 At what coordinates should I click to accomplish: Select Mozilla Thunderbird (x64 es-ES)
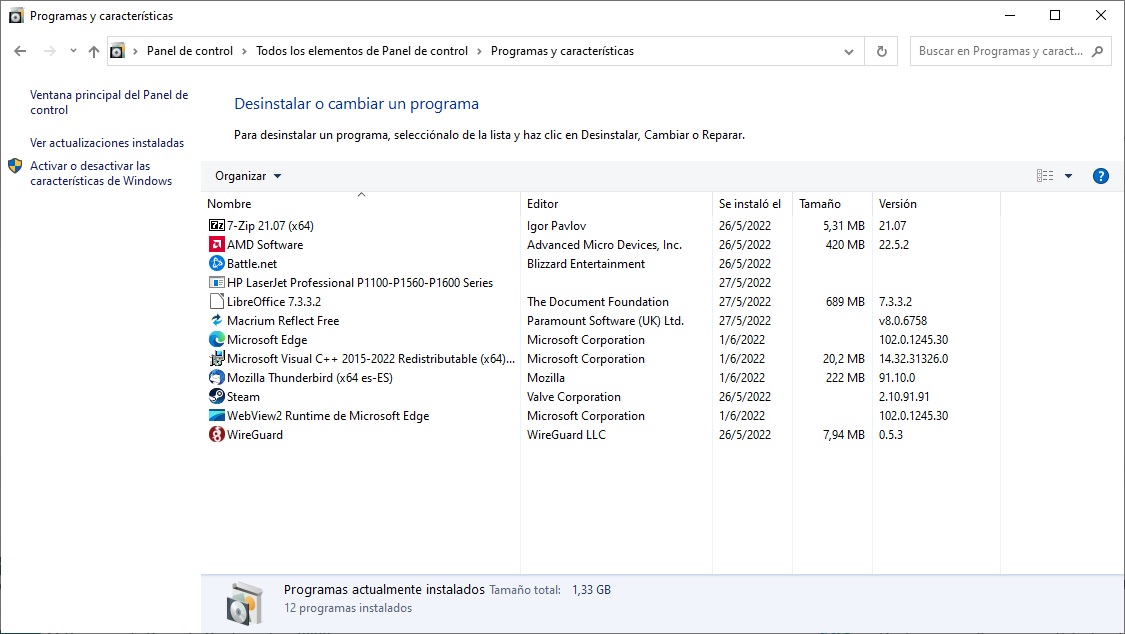click(x=310, y=377)
